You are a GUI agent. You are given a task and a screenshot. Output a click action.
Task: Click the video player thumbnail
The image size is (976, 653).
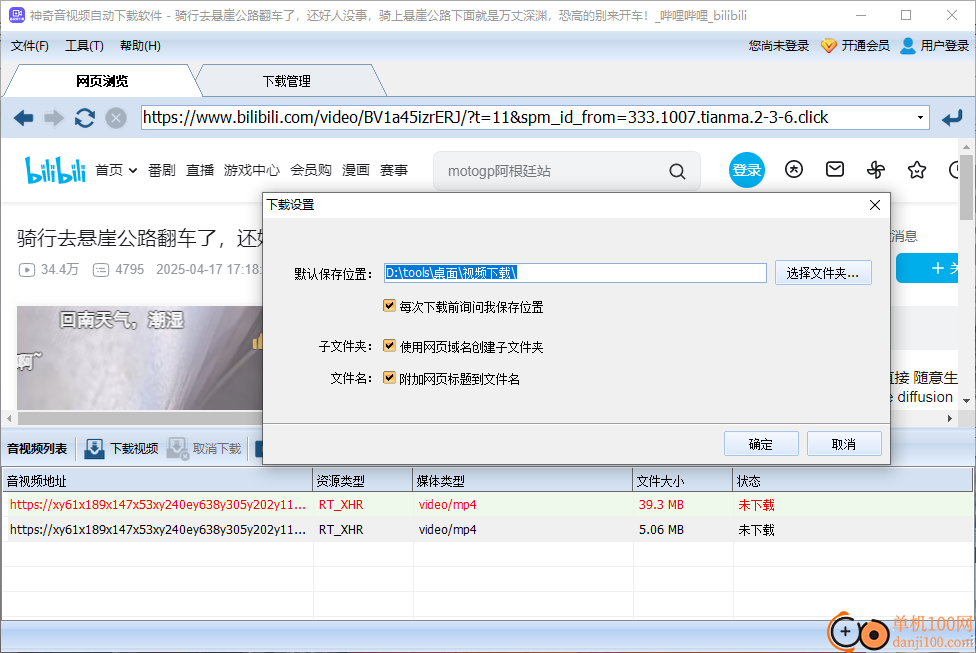click(x=140, y=357)
